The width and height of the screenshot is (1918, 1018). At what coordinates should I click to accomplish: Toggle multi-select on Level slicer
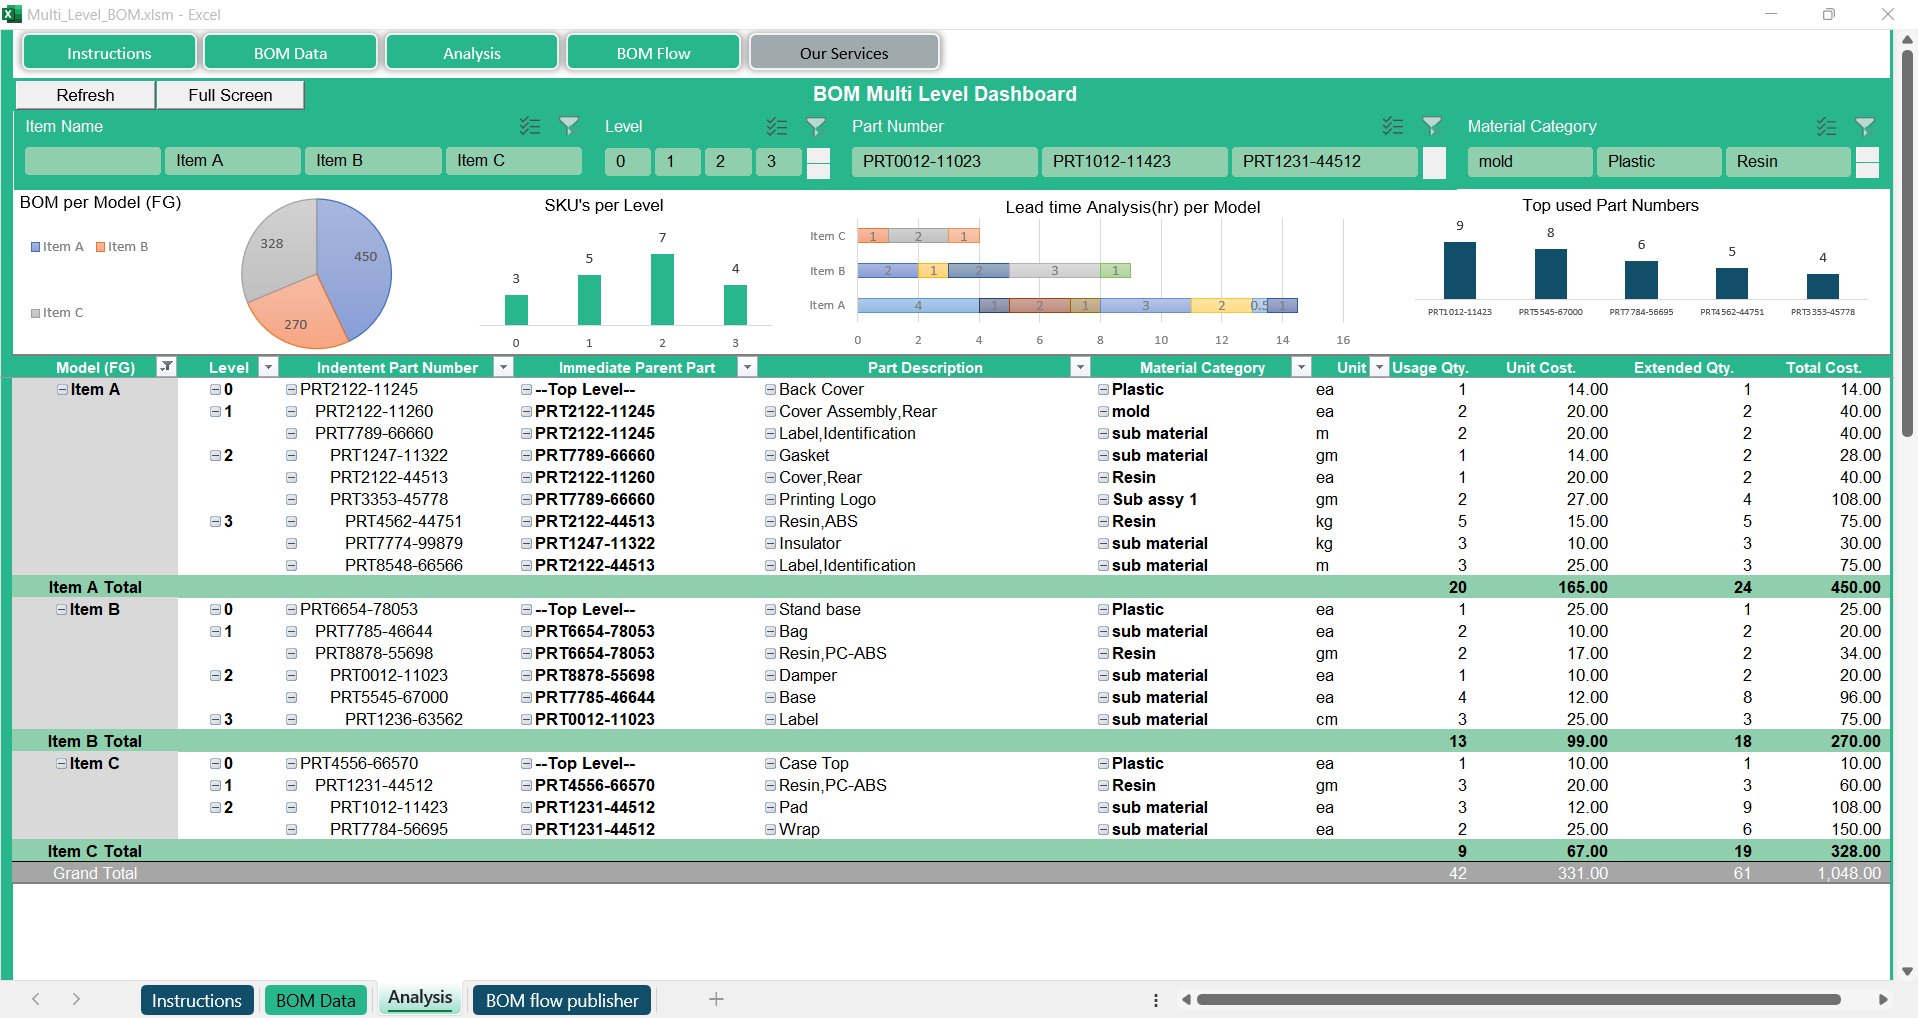click(x=776, y=126)
